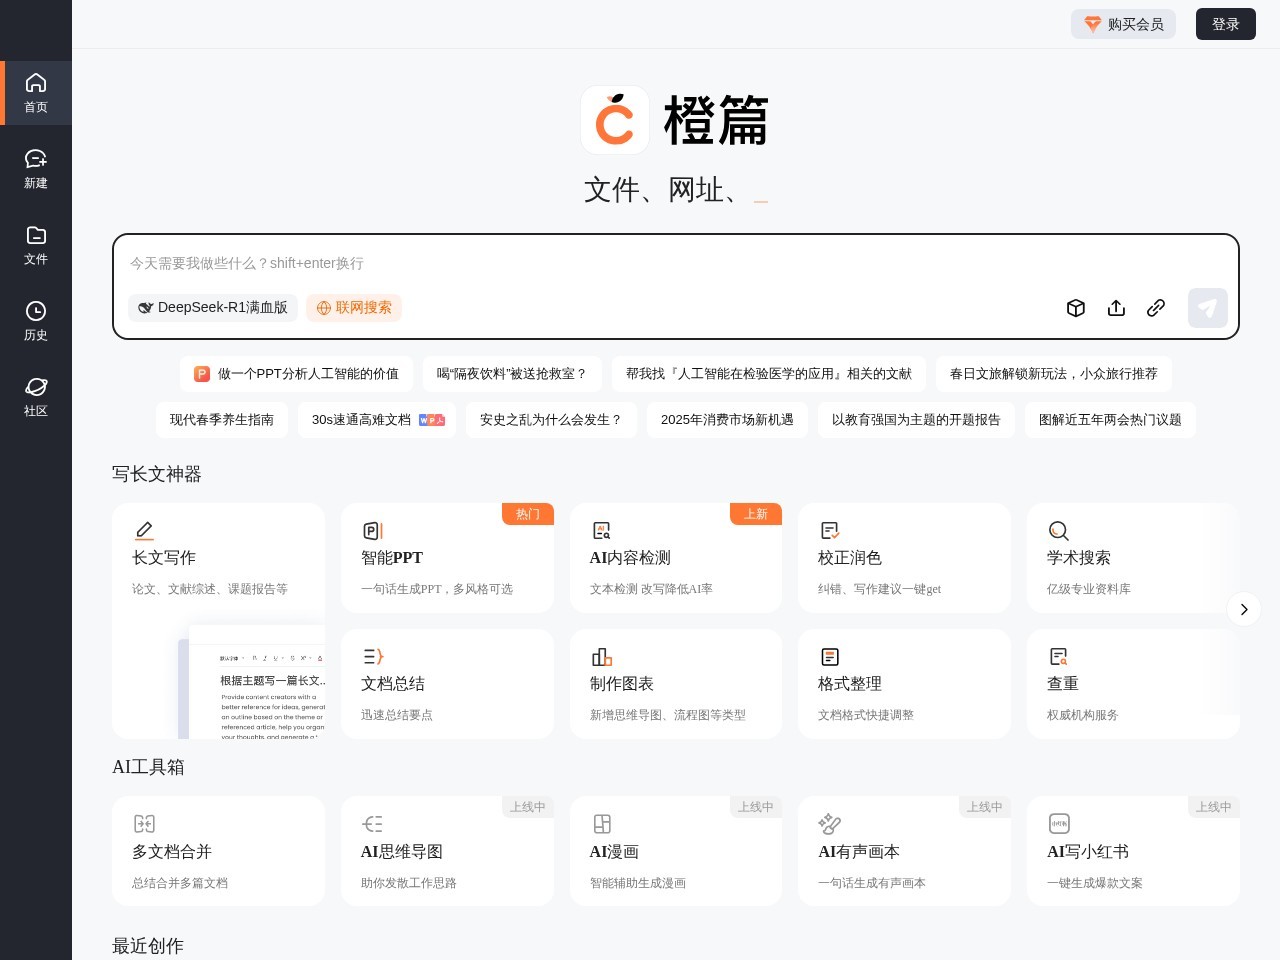Click the 购买会员 membership button
The width and height of the screenshot is (1280, 960).
coord(1123,24)
